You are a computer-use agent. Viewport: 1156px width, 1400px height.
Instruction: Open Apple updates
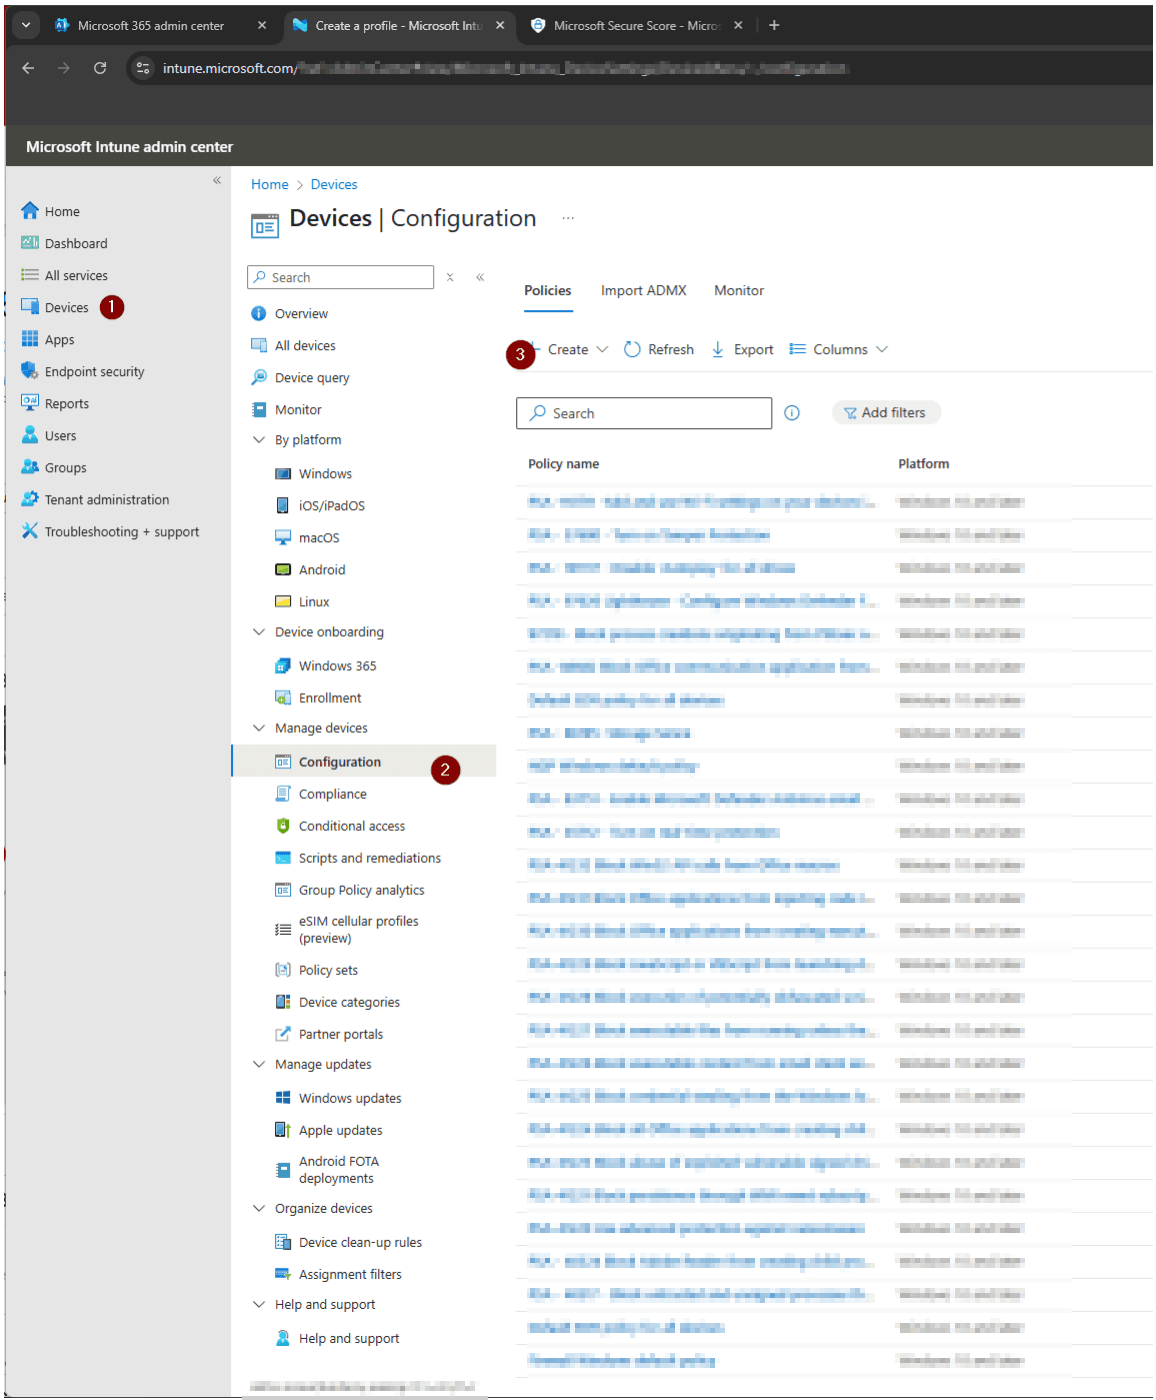(340, 1130)
